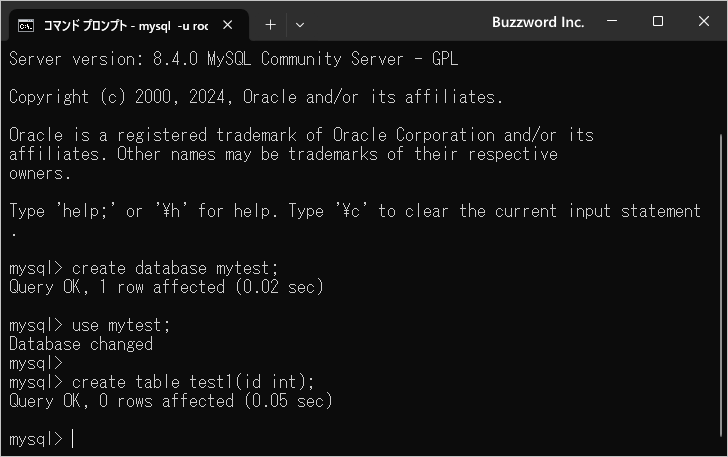Focus the active mysql> prompt with the cursor

42,438
